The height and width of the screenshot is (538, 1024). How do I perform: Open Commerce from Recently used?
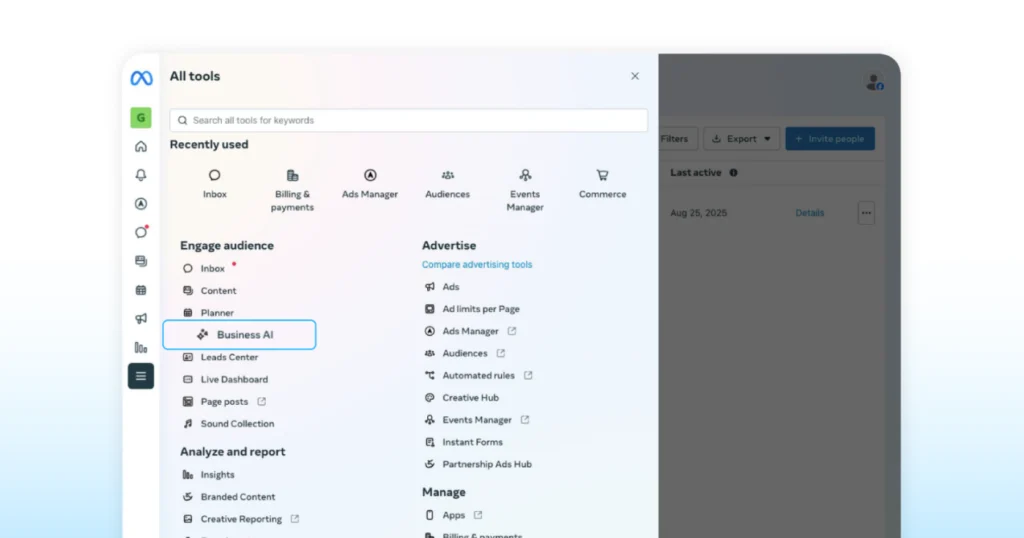click(602, 184)
